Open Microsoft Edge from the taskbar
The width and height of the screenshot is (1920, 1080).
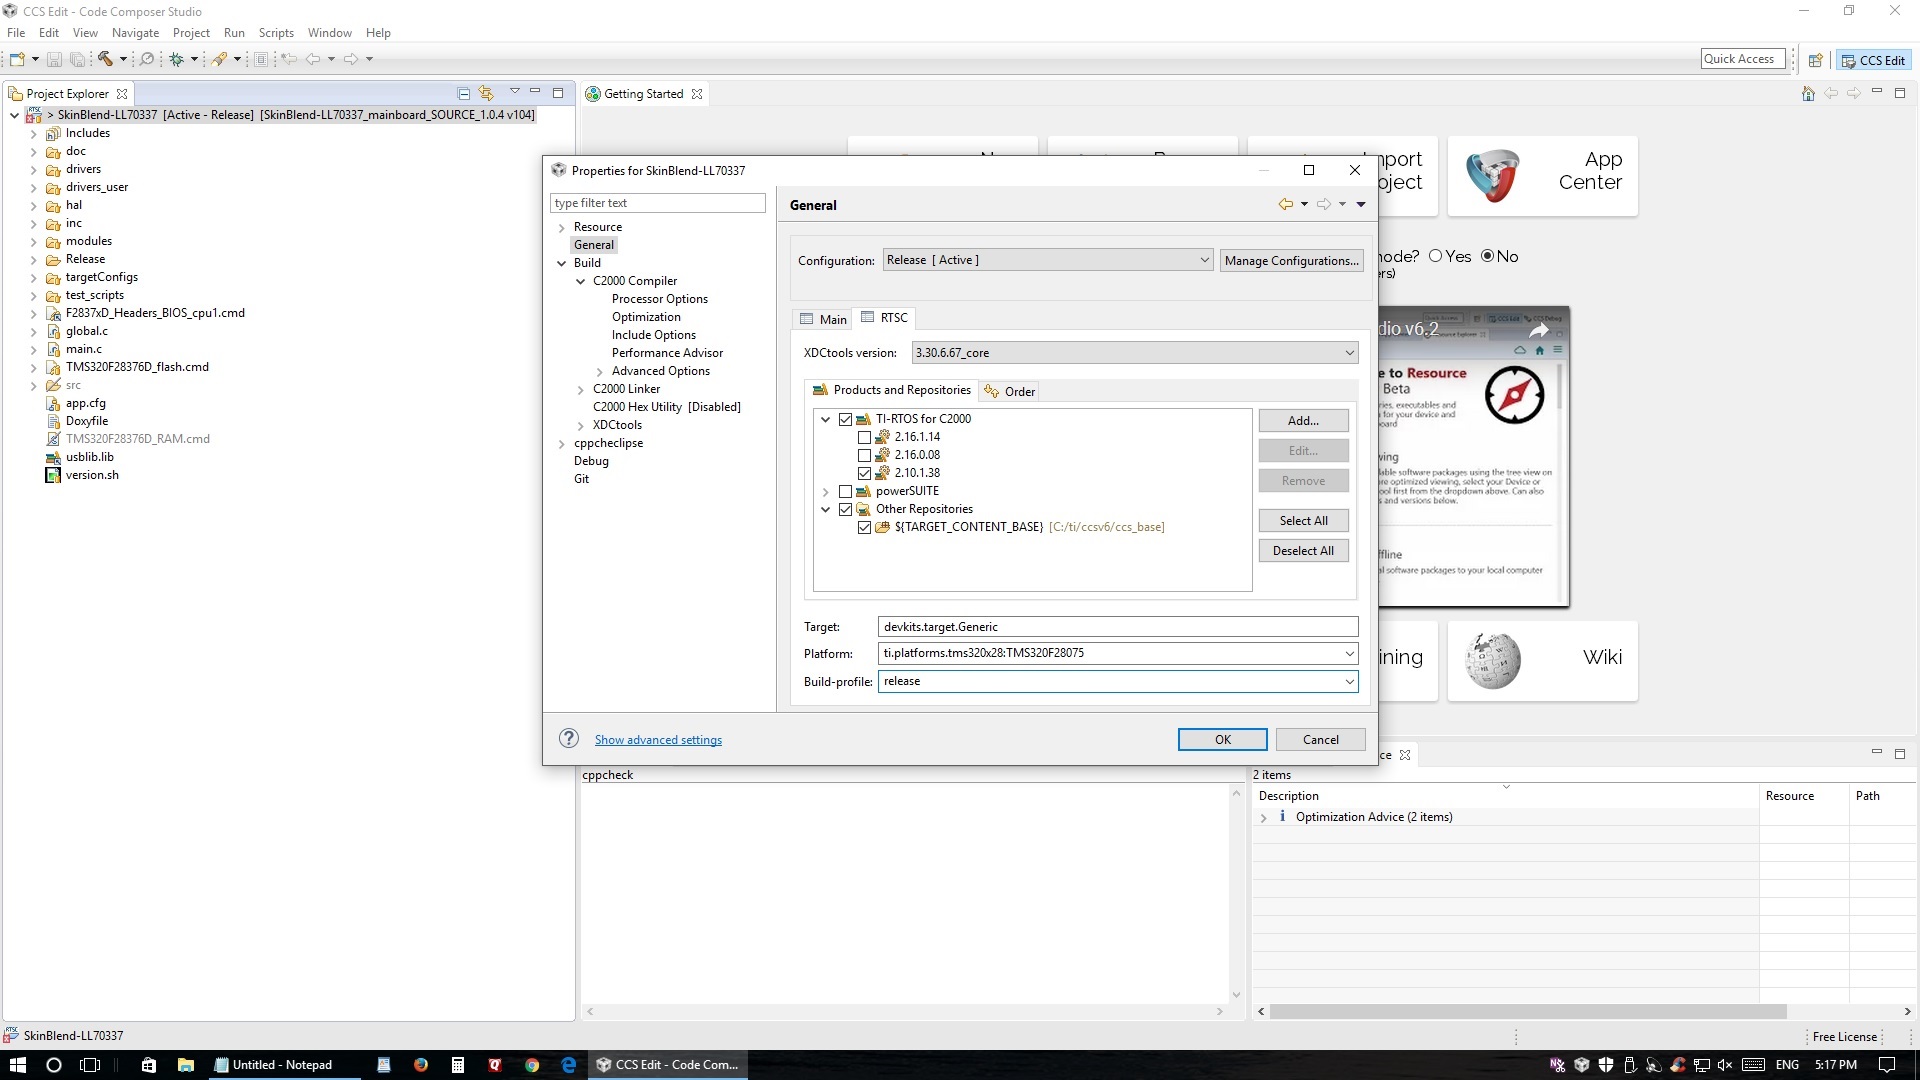569,1065
